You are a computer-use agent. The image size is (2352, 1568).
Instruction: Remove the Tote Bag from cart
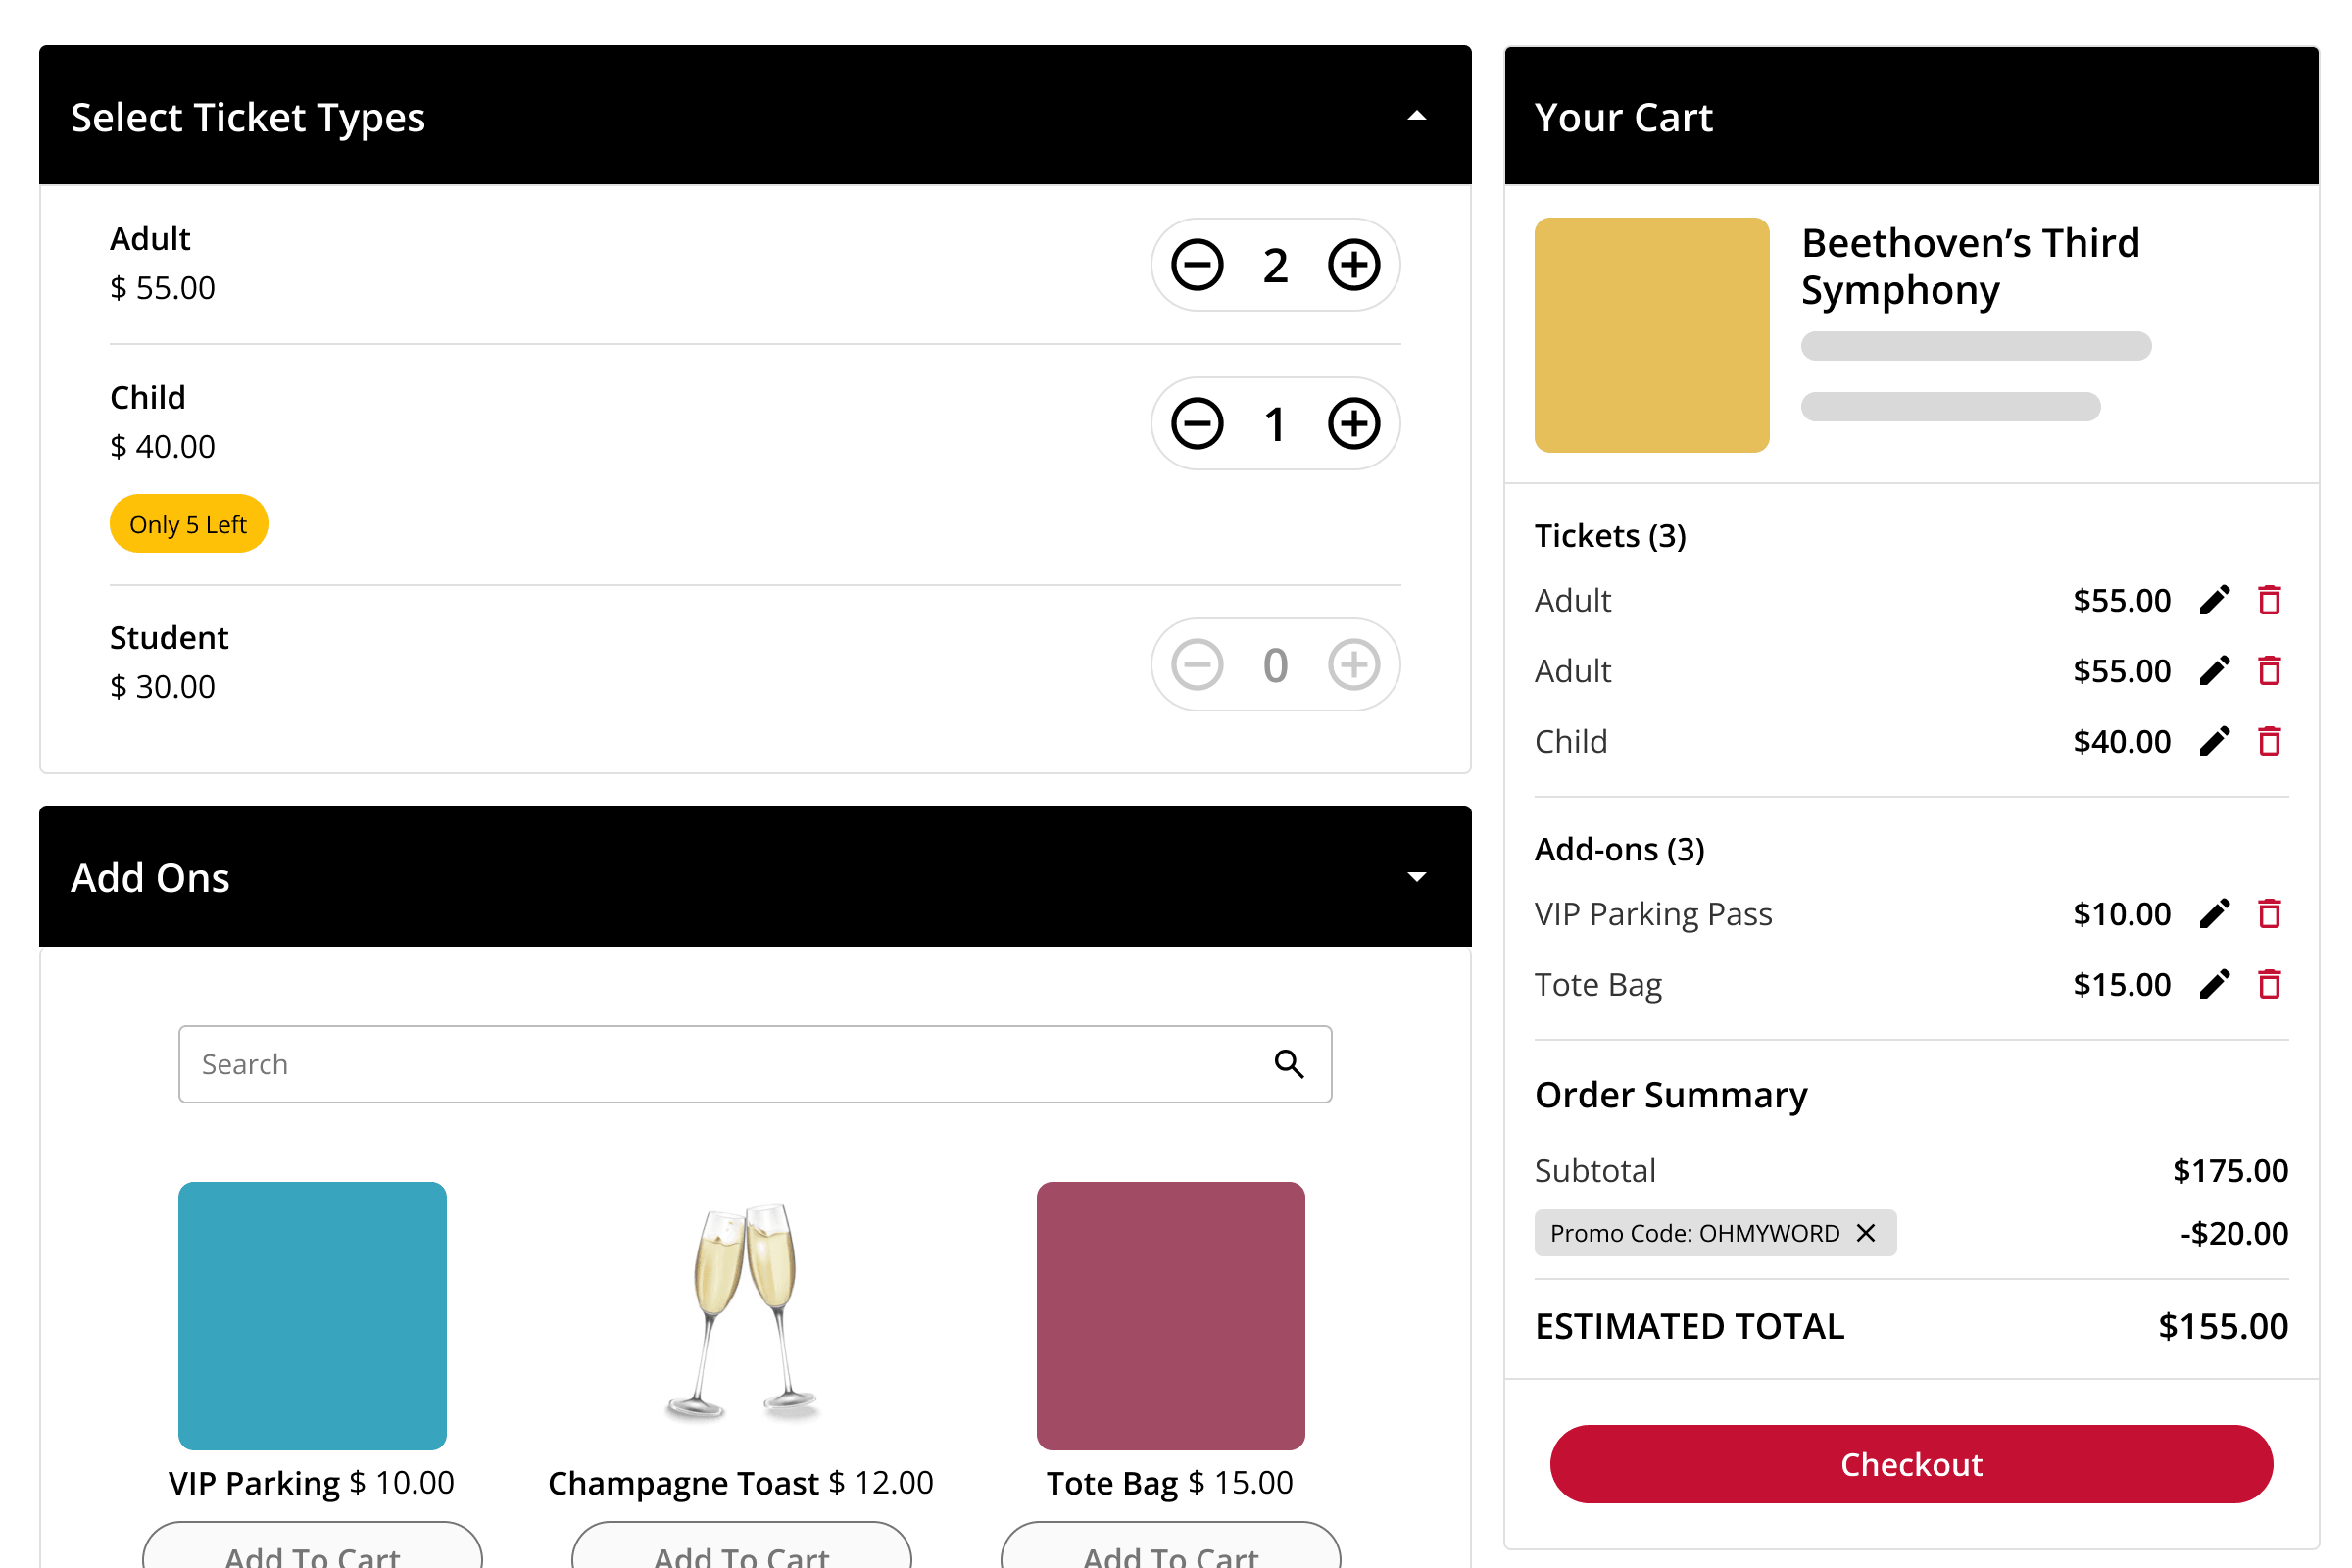click(2270, 984)
